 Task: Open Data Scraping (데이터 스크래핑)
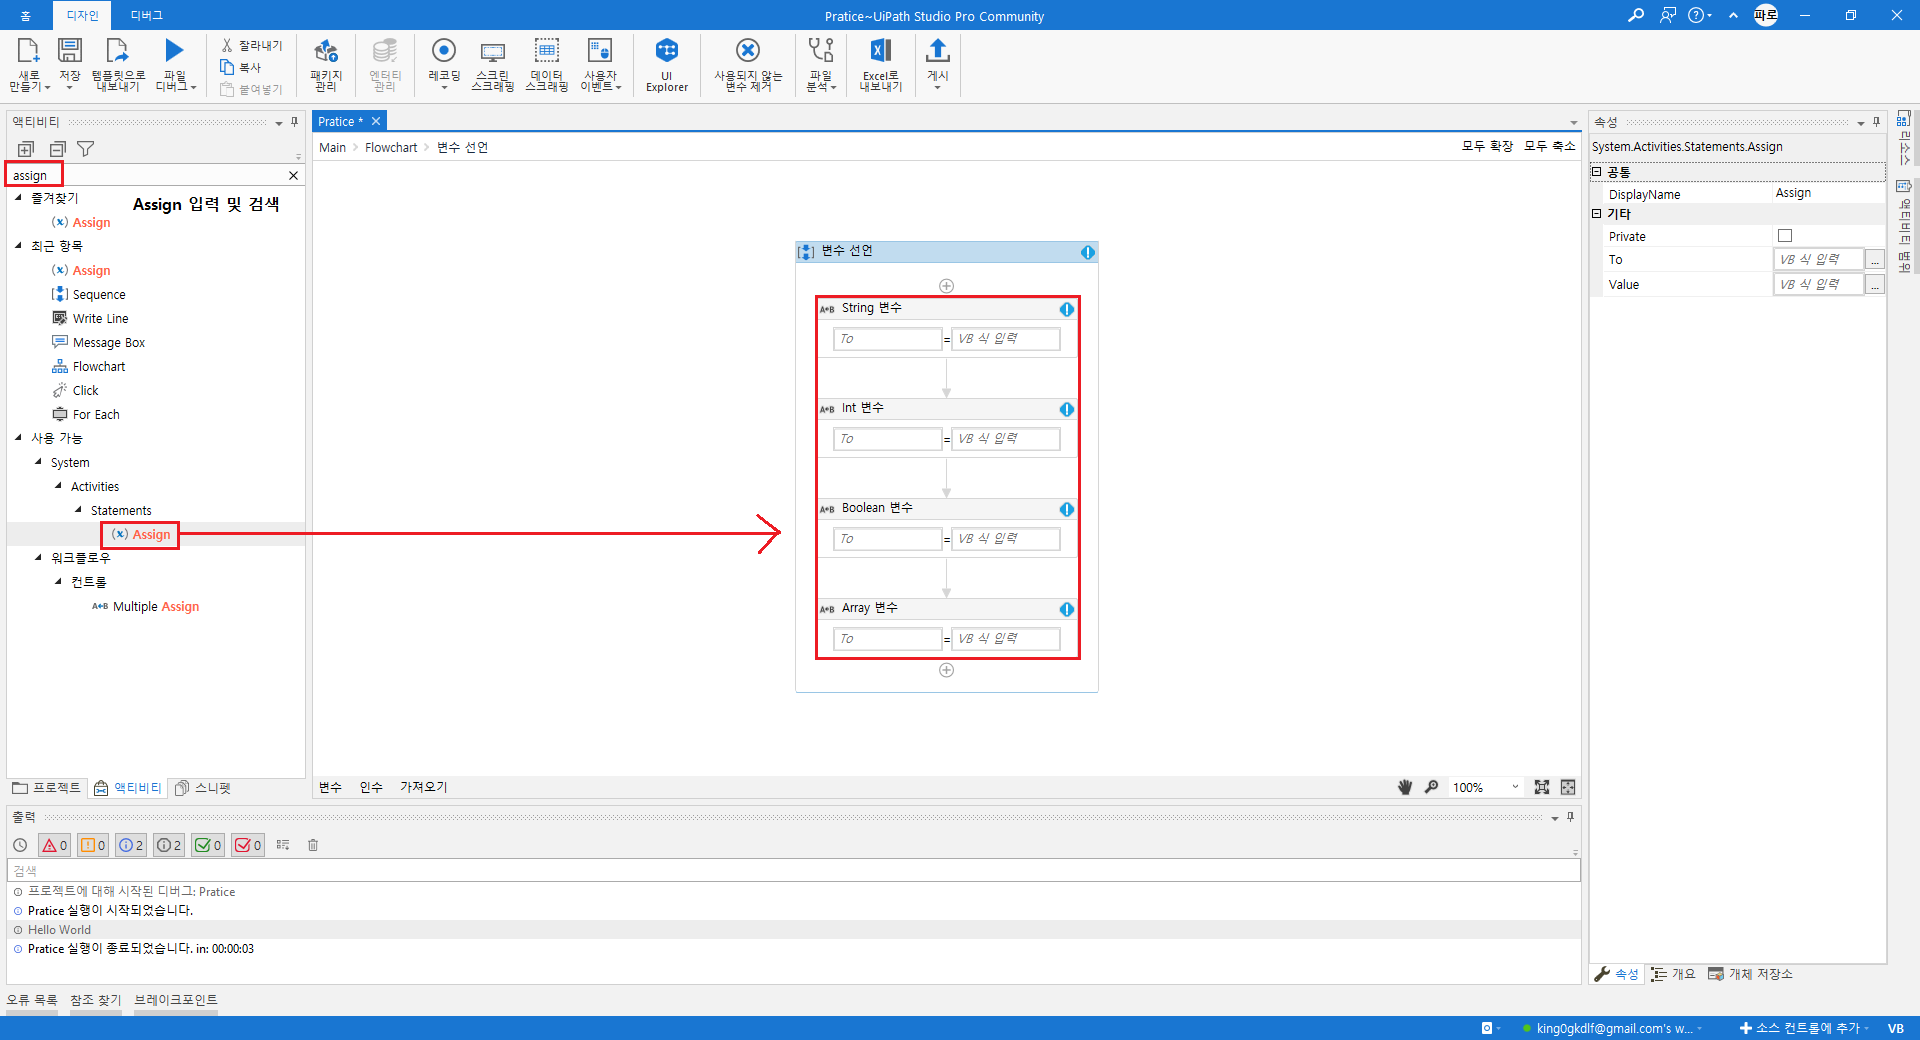click(547, 65)
